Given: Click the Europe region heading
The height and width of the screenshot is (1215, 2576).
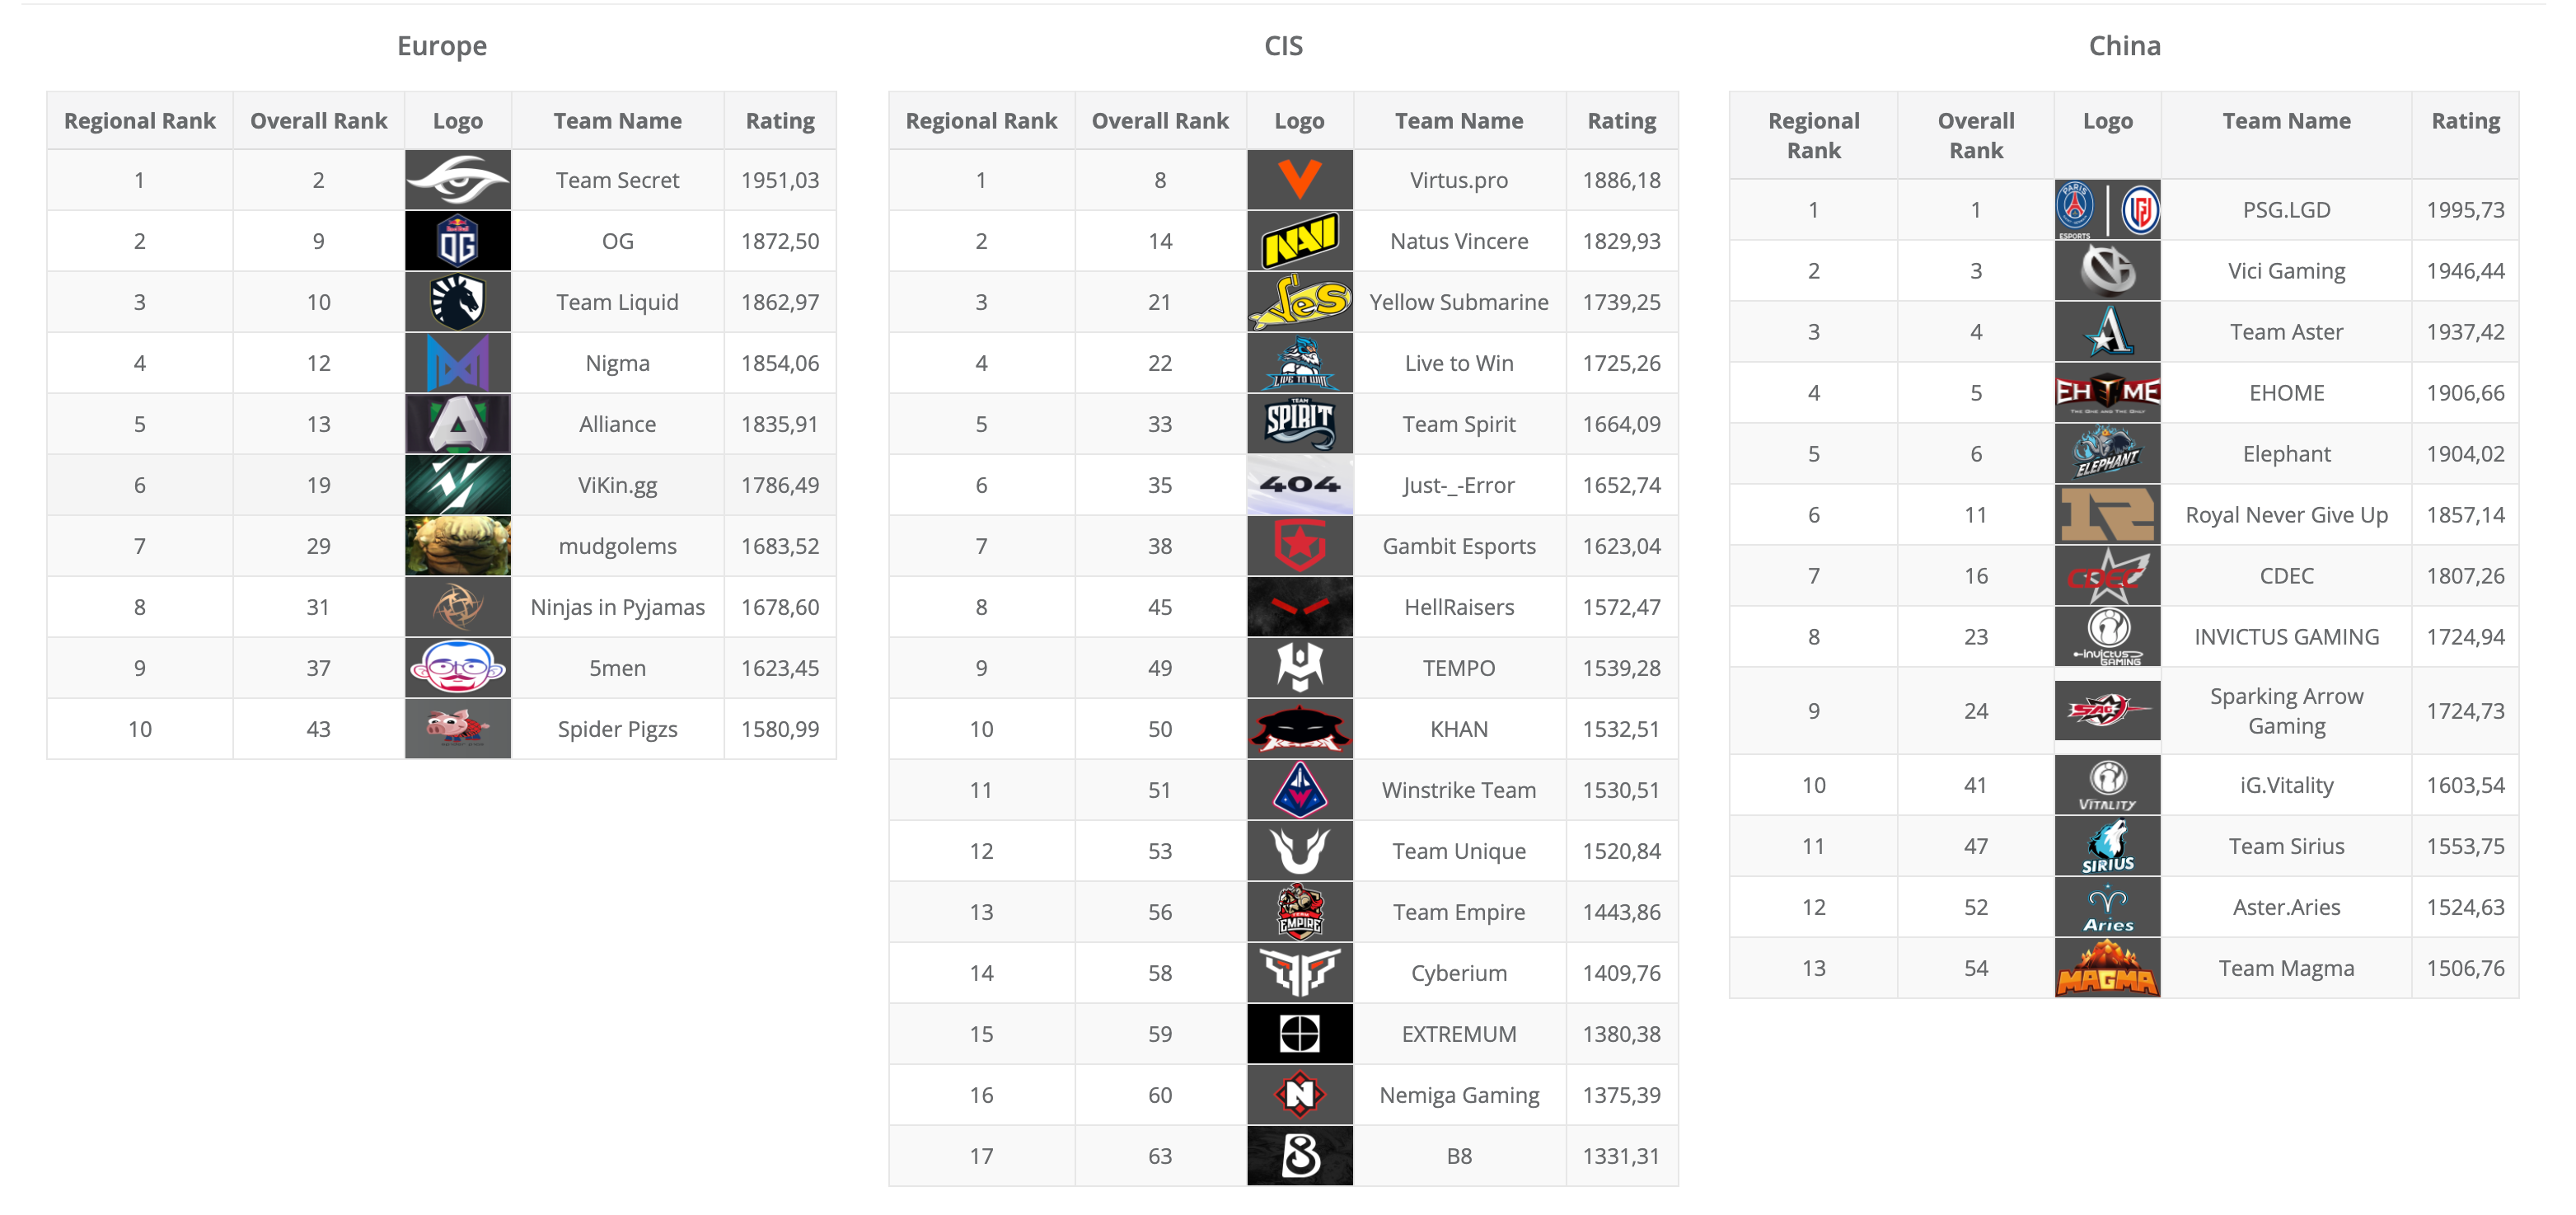Looking at the screenshot, I should [441, 46].
